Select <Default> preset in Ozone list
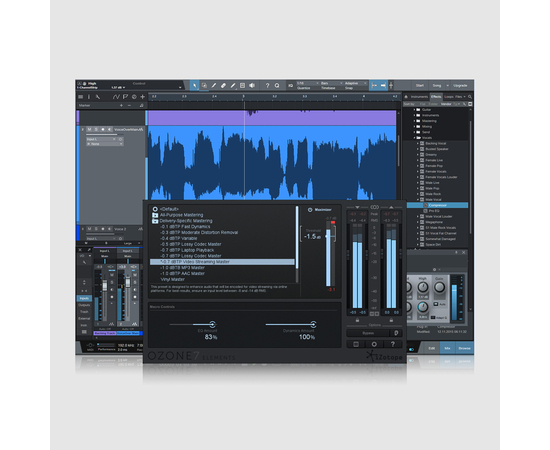Viewport: 550px width, 450px height. point(169,209)
